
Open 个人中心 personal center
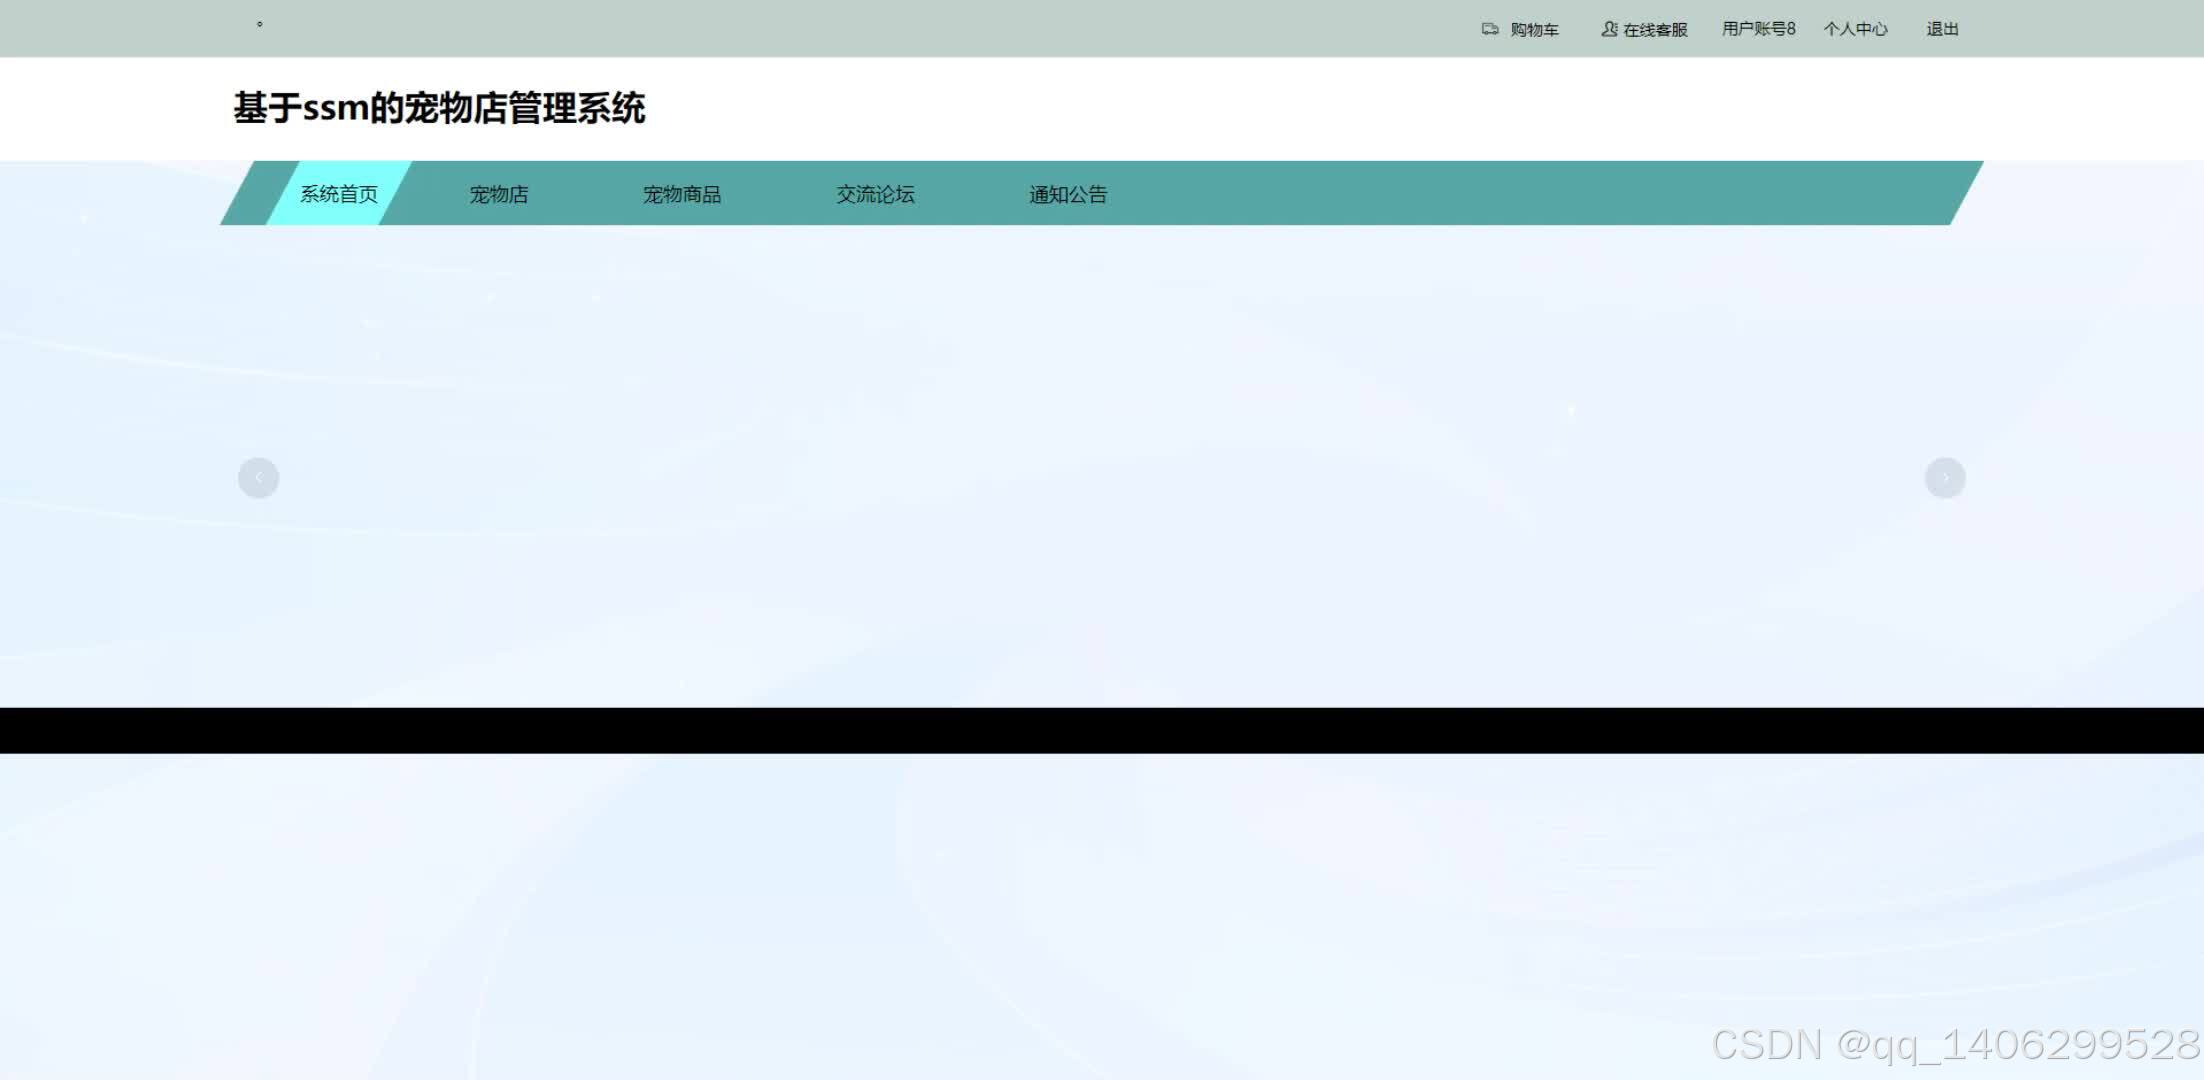1855,29
